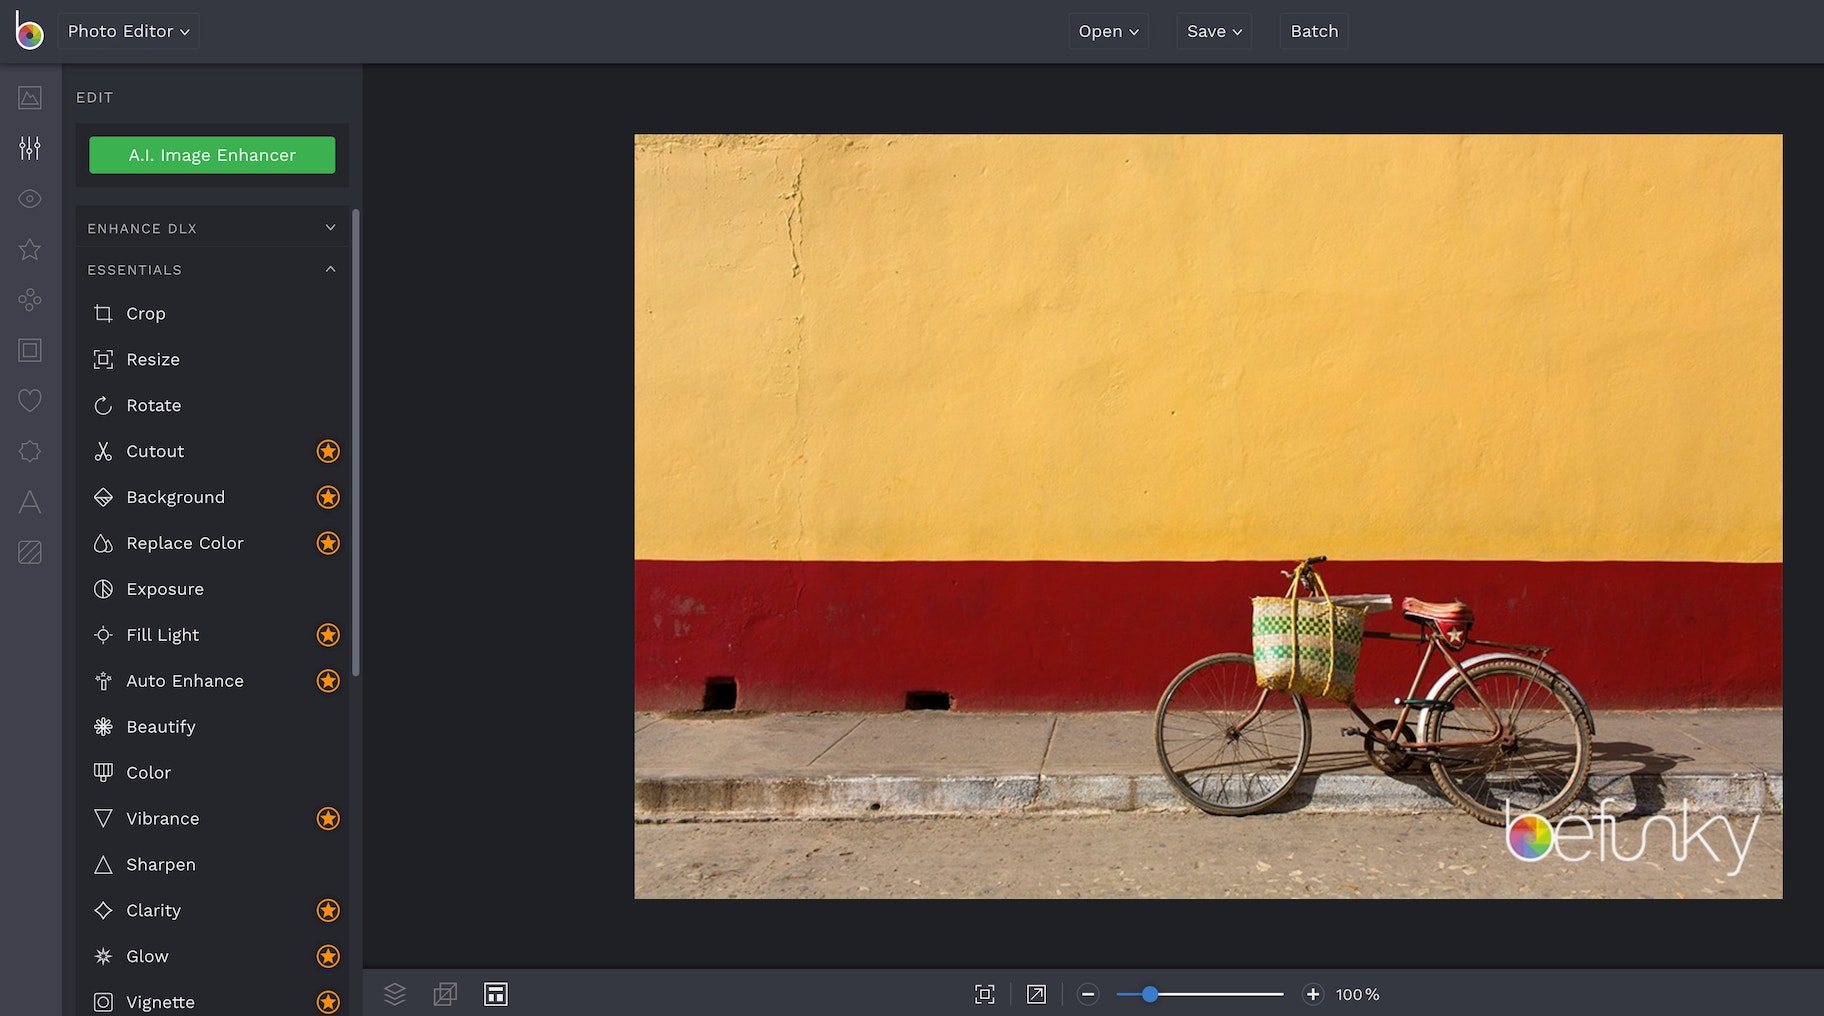Viewport: 1824px width, 1016px height.
Task: Click the Batch button
Action: [1314, 31]
